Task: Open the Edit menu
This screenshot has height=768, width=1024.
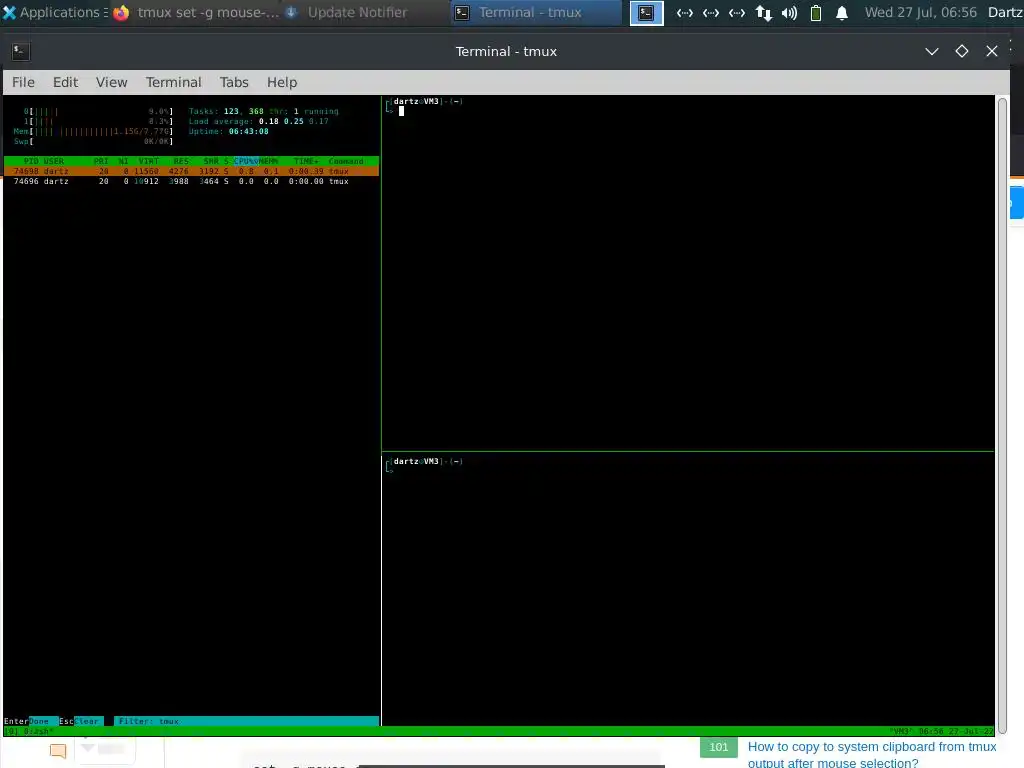Action: tap(65, 82)
